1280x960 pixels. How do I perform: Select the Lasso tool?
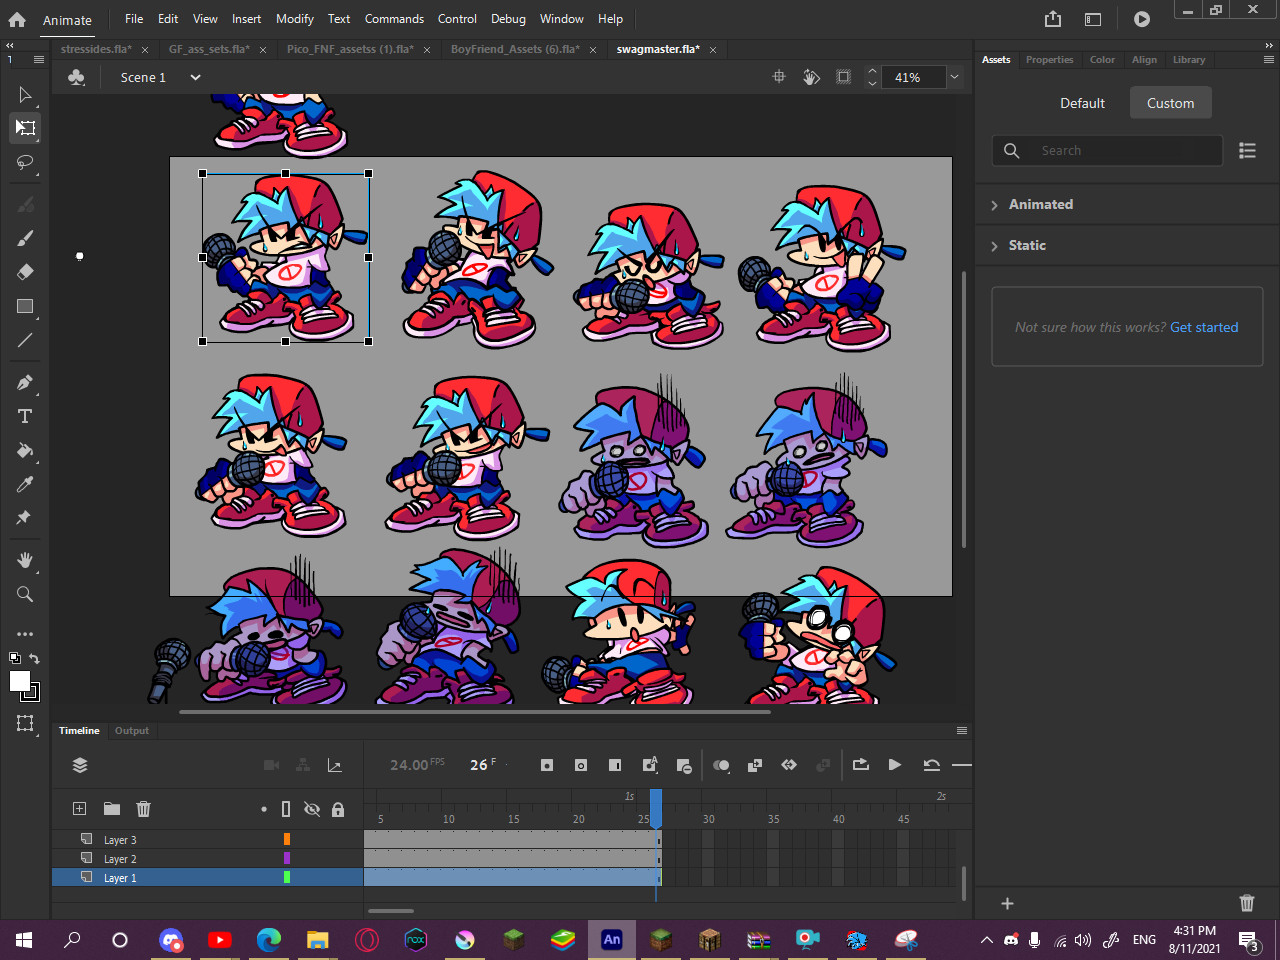25,162
